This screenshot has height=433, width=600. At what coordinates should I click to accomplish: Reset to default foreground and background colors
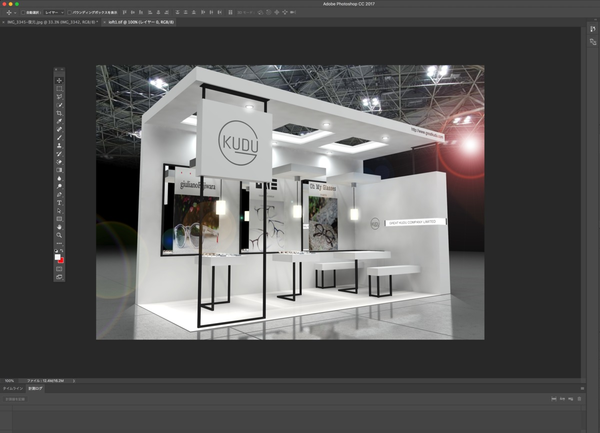click(56, 251)
